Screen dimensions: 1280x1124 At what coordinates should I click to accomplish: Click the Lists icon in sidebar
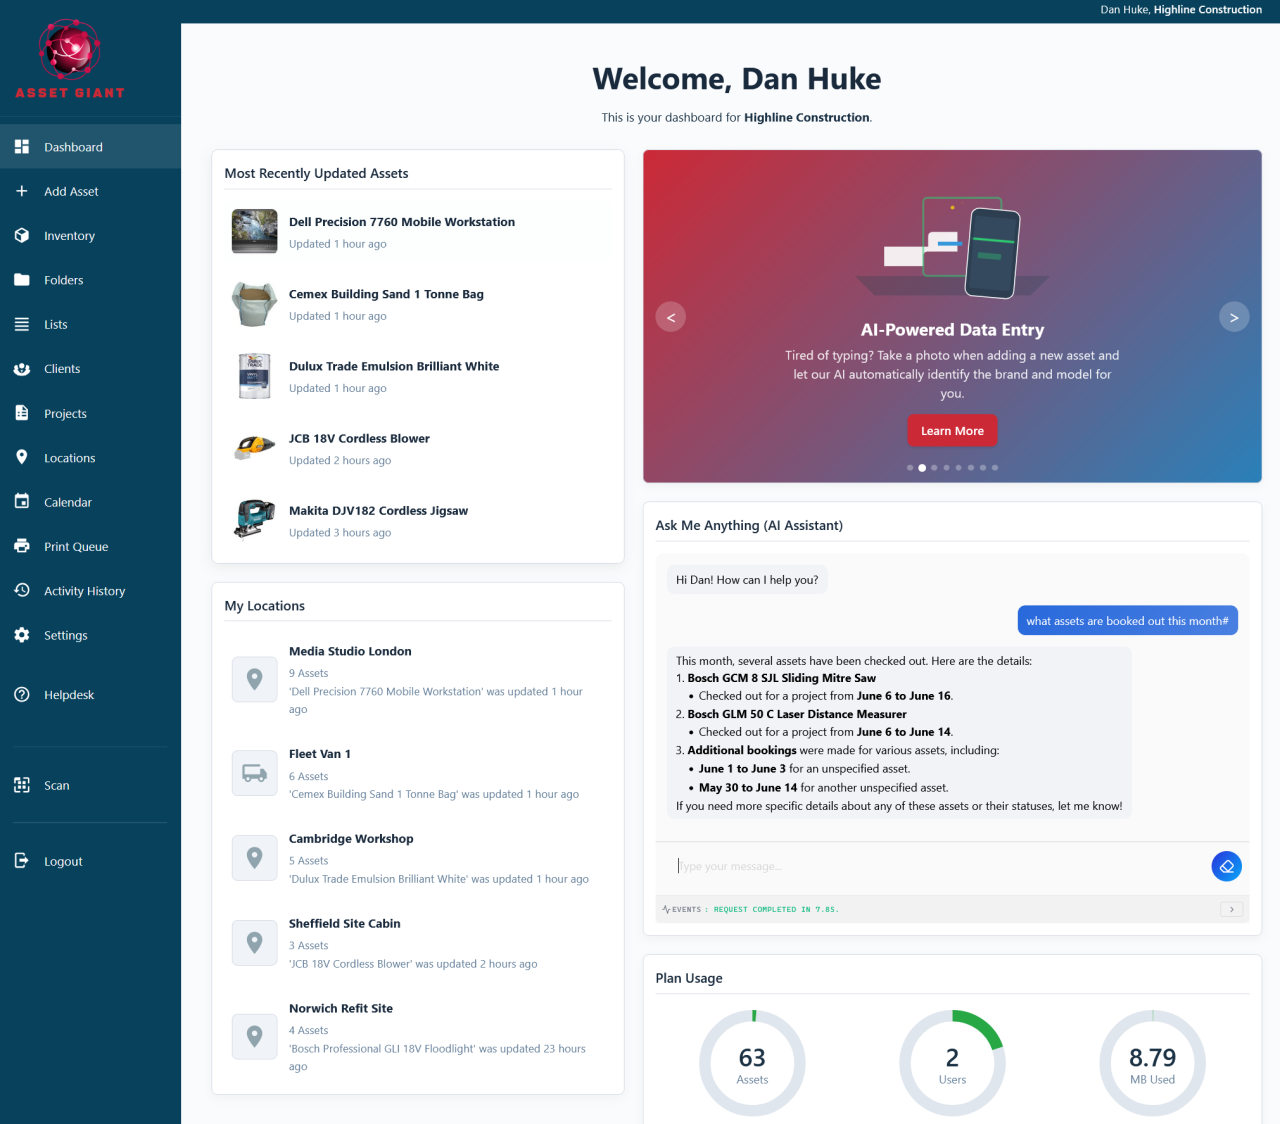click(22, 324)
